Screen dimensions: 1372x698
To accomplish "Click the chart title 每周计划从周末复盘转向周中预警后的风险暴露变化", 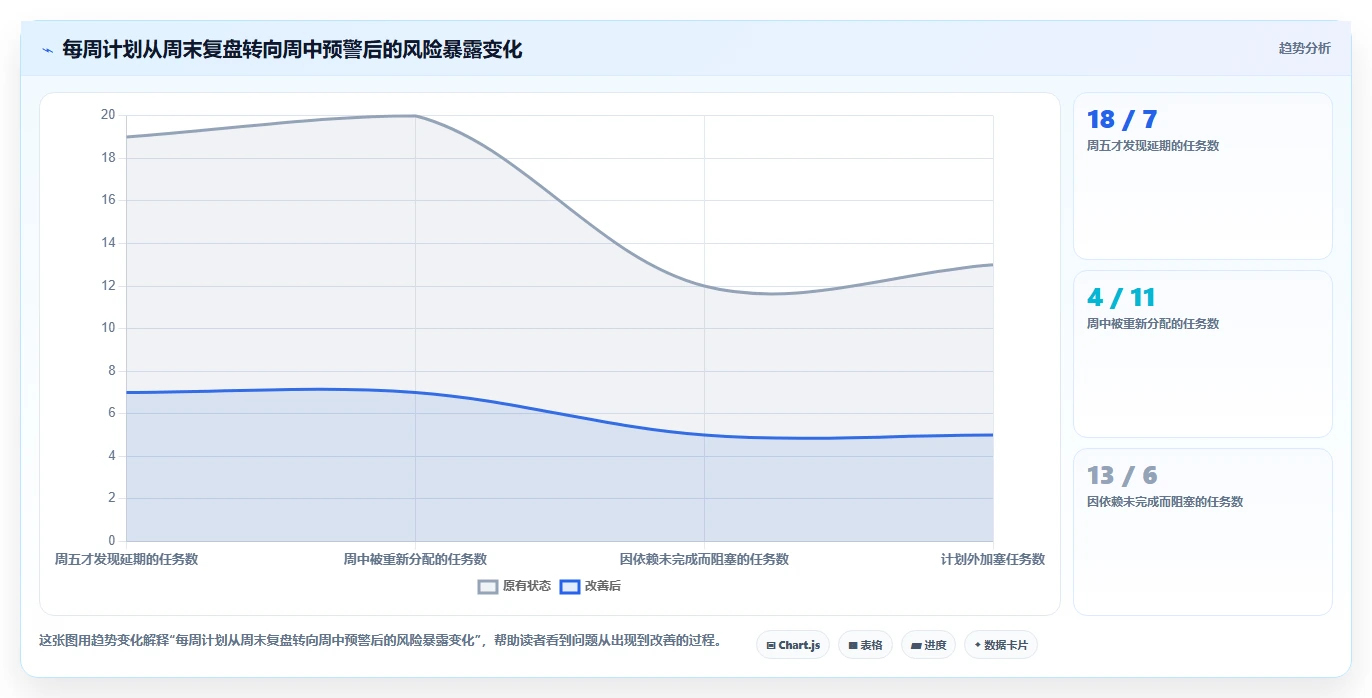I will coord(292,49).
